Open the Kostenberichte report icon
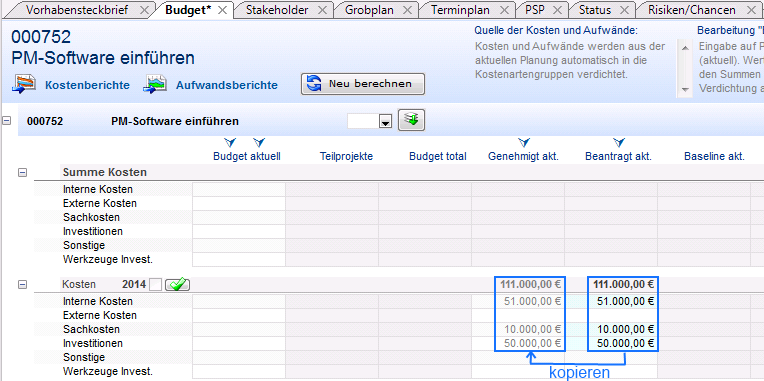This screenshot has height=381, width=764. [24, 84]
